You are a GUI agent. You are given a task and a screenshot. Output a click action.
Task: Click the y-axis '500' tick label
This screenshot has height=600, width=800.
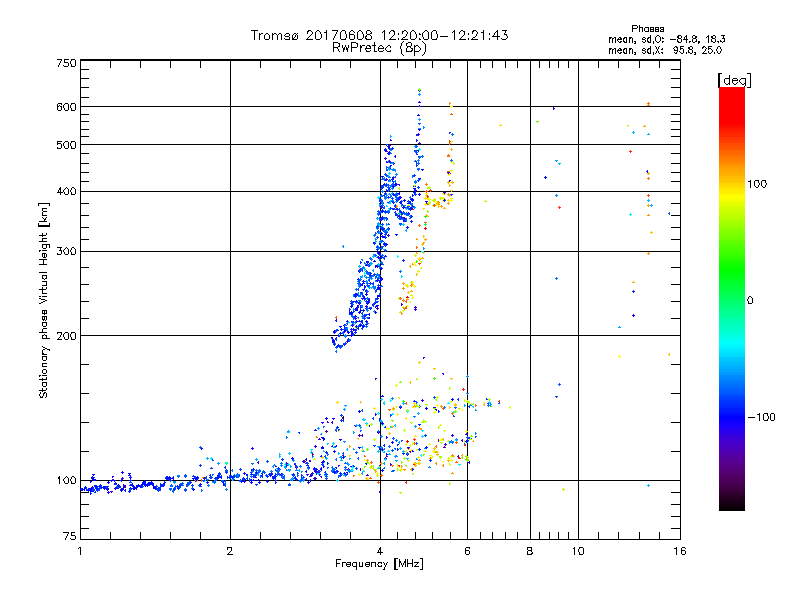[67, 145]
